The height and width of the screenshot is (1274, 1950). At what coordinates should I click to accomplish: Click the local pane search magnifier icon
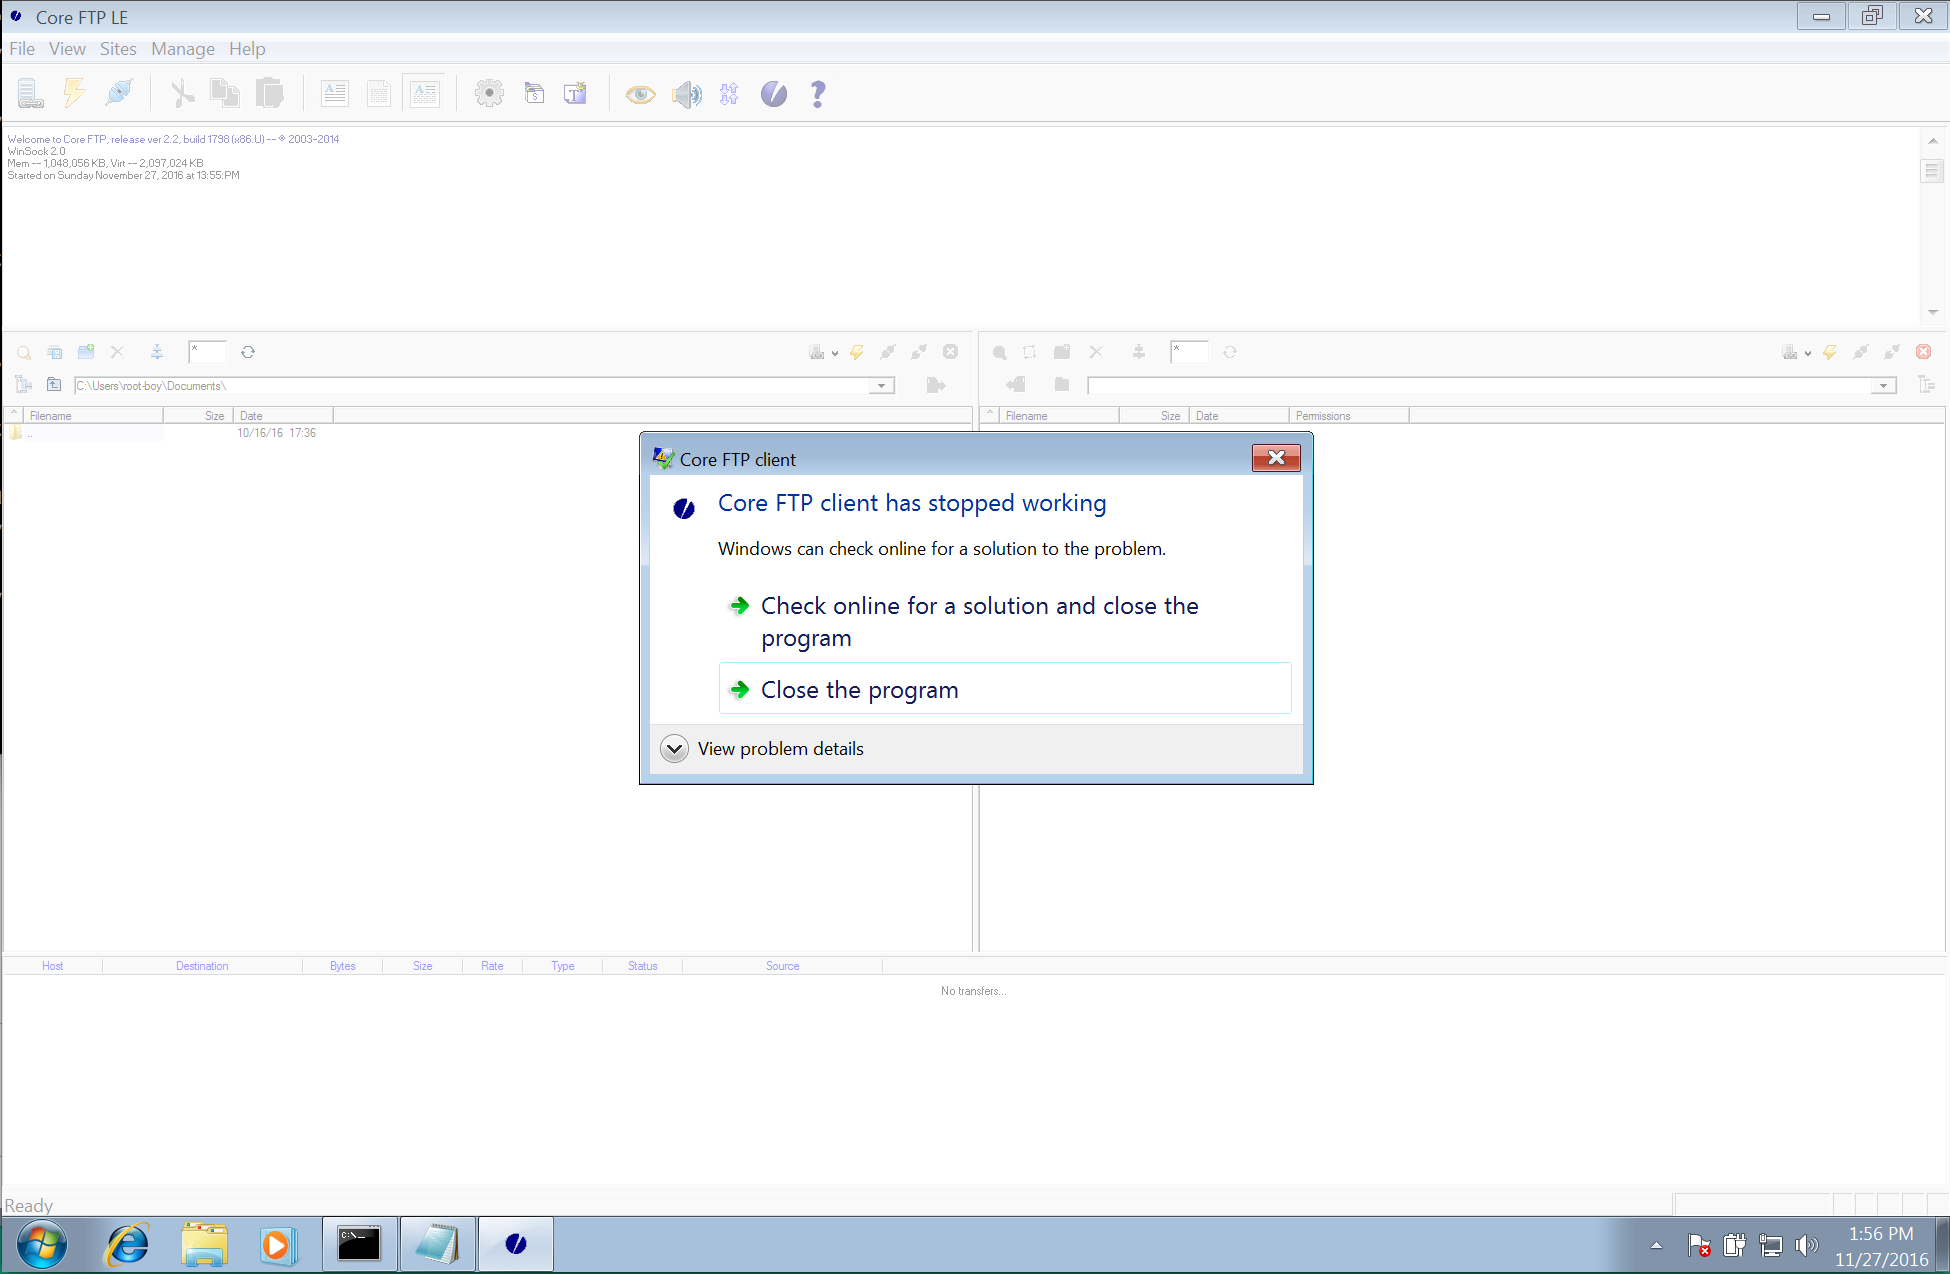click(24, 352)
